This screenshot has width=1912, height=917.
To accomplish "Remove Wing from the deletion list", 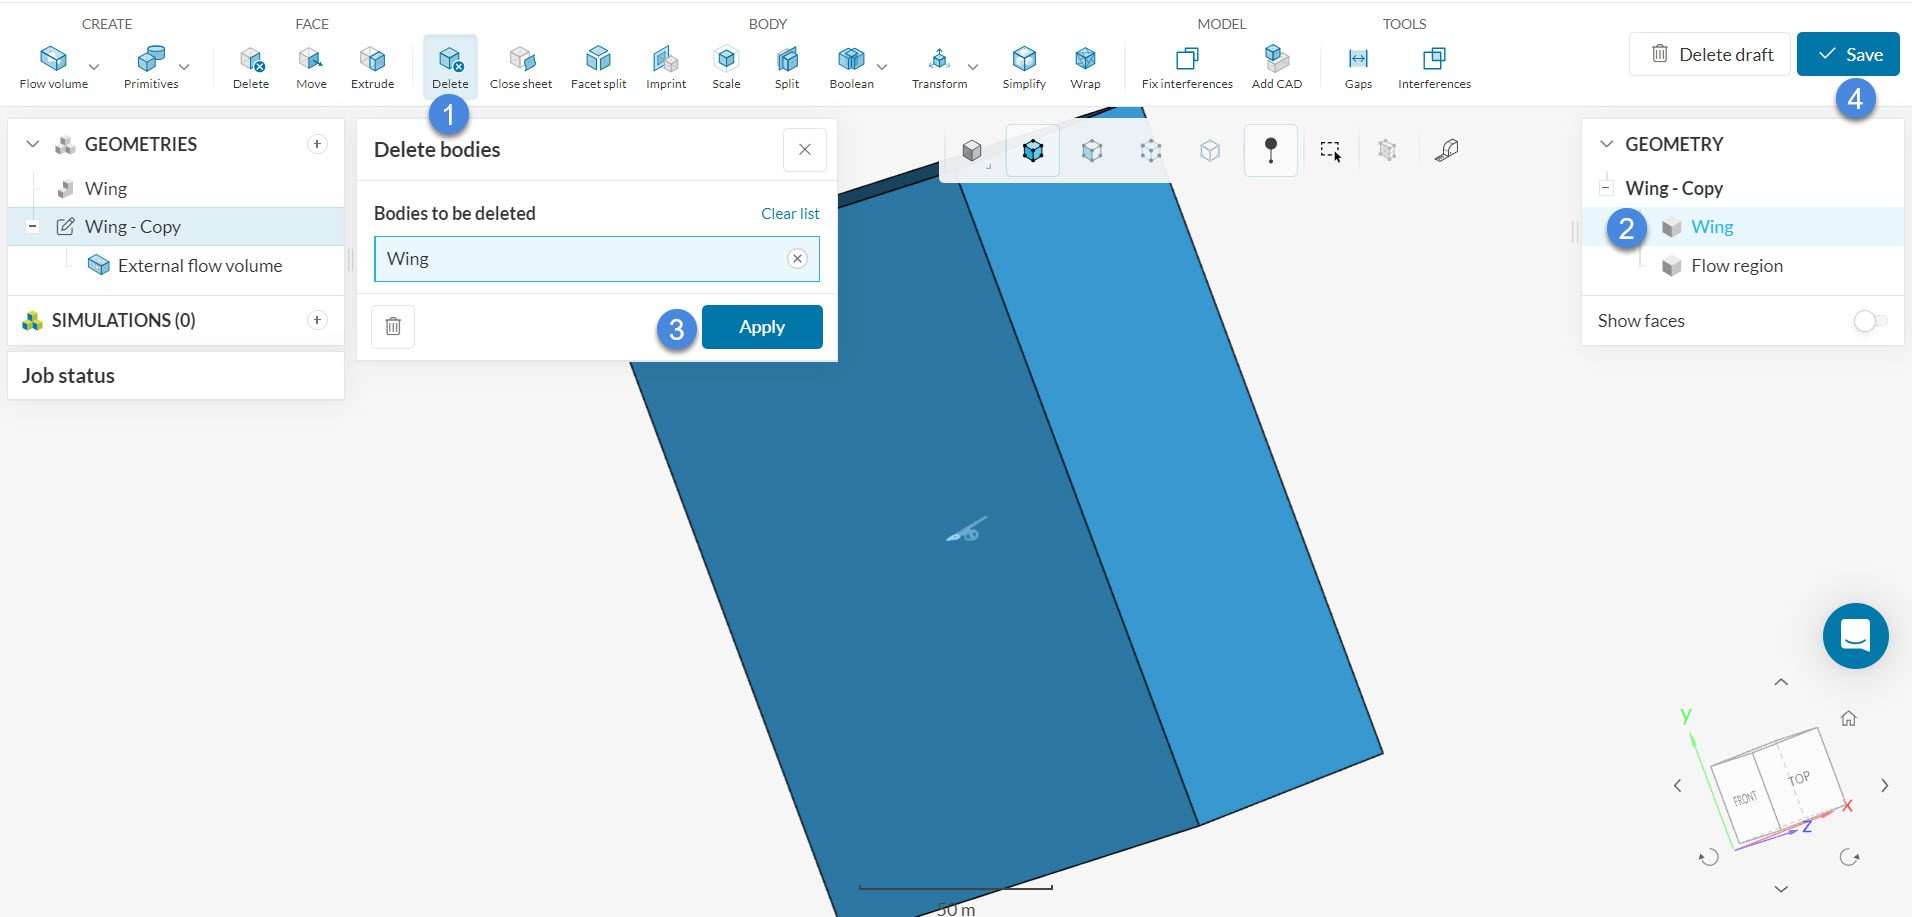I will 797,259.
